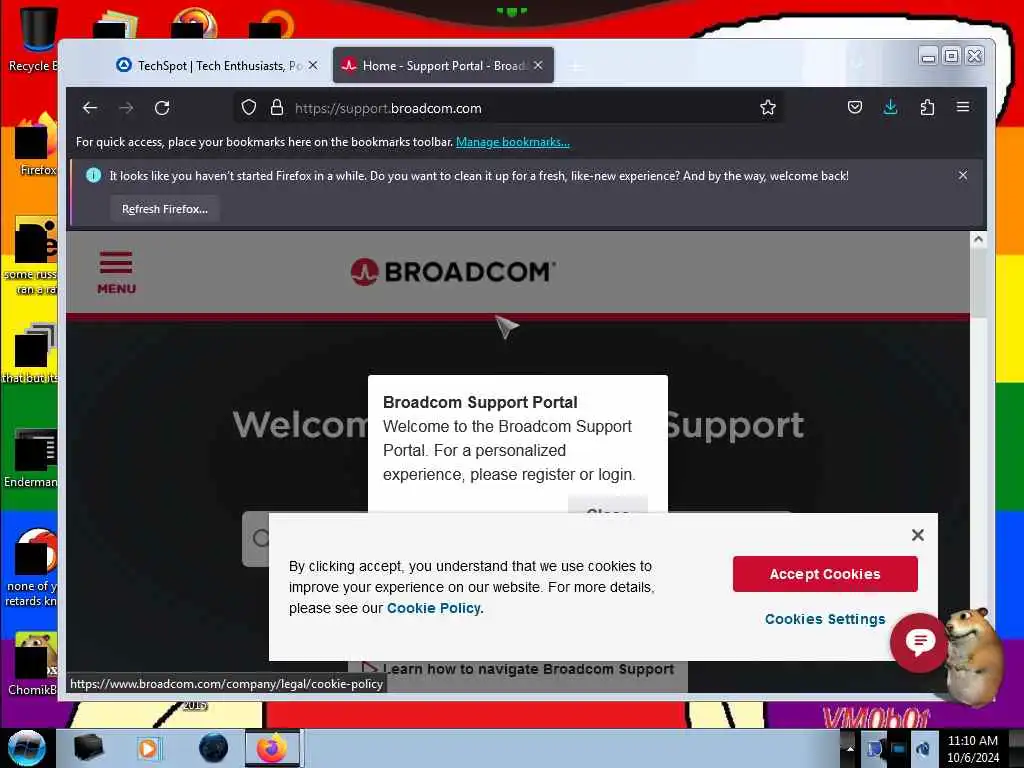Dismiss the Refresh Firefox notification bar
This screenshot has height=768, width=1024.
pyautogui.click(x=963, y=175)
